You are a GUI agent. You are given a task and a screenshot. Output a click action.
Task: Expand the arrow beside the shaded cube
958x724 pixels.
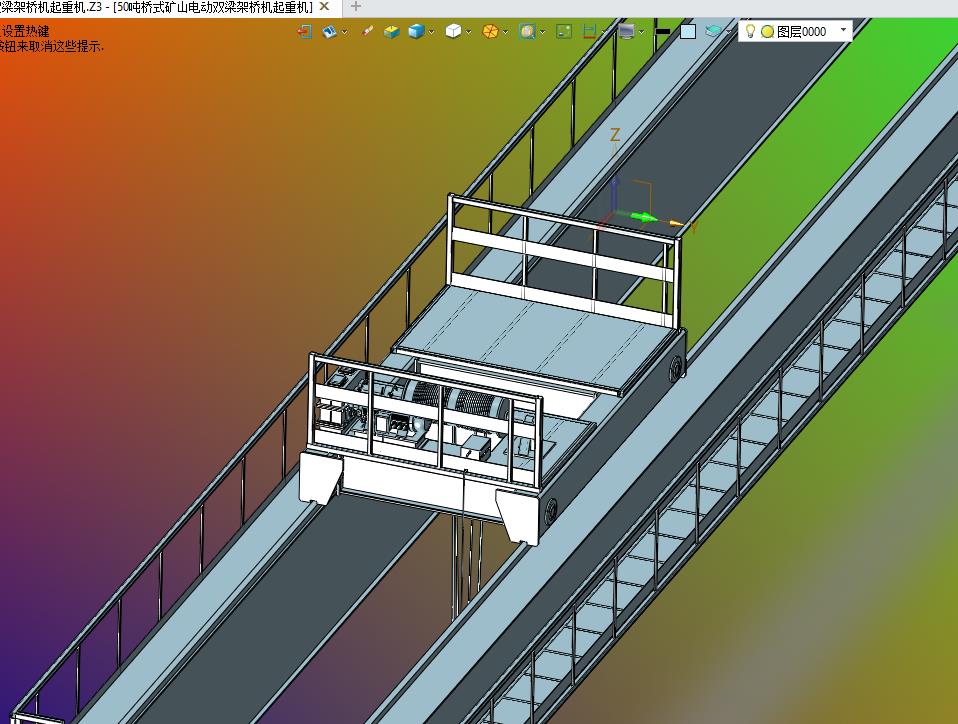(432, 31)
